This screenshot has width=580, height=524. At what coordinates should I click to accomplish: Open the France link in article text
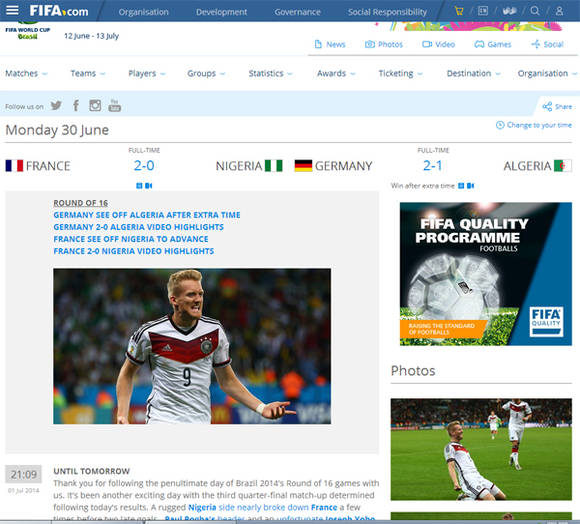324,507
